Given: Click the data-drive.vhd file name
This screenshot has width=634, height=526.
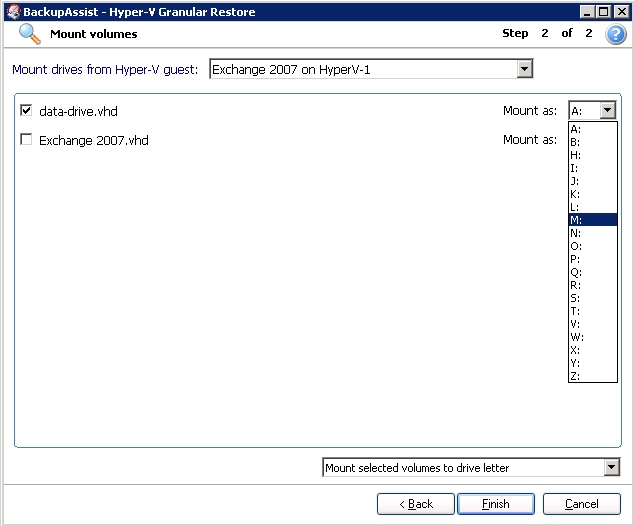Looking at the screenshot, I should [78, 111].
